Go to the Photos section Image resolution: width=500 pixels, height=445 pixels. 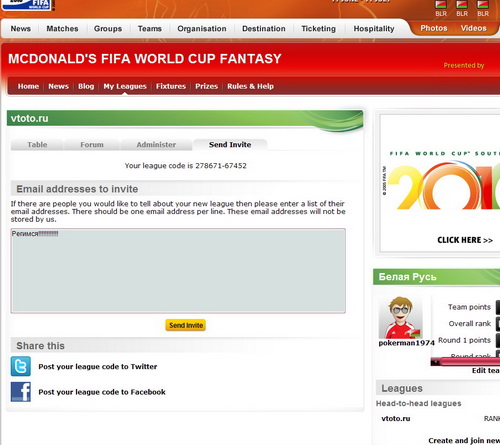(x=434, y=28)
